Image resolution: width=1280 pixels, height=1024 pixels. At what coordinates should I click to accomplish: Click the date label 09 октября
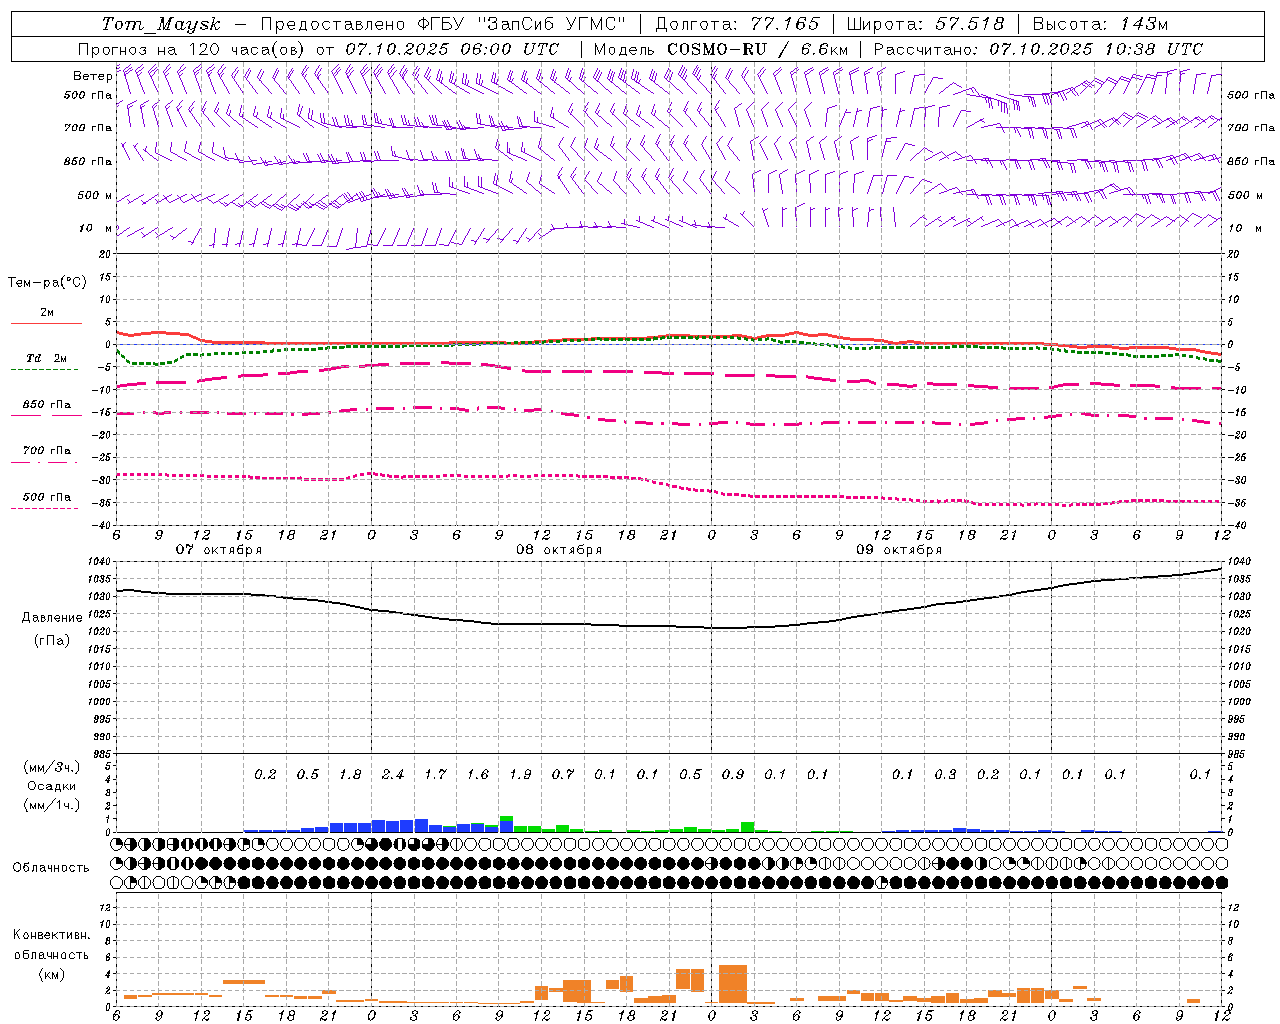pos(899,550)
